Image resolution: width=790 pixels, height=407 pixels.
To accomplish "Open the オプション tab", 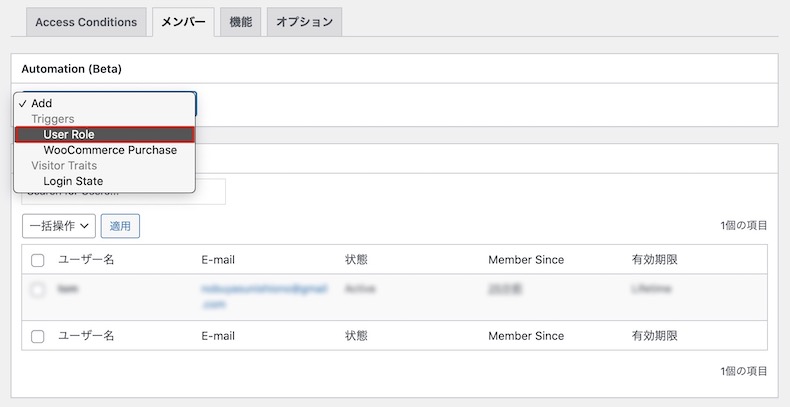I will (x=304, y=22).
